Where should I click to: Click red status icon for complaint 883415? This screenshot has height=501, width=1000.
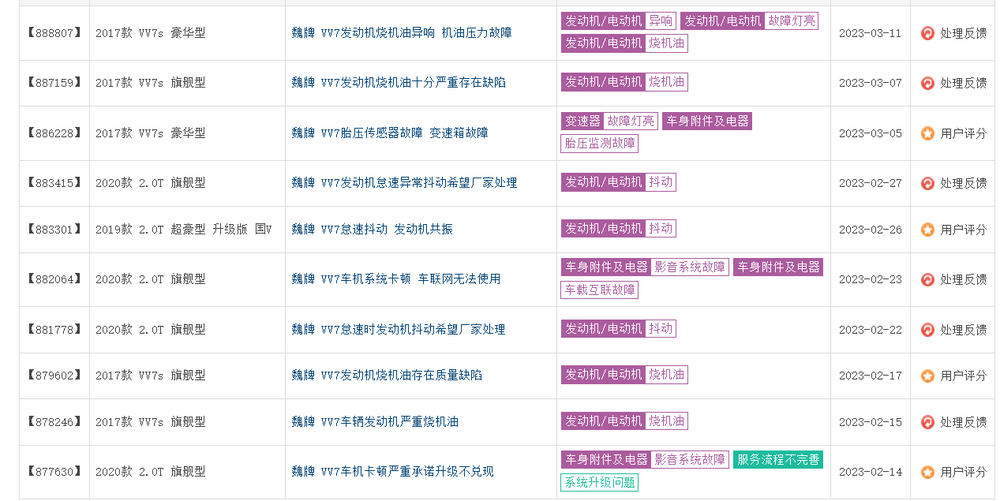pos(927,183)
